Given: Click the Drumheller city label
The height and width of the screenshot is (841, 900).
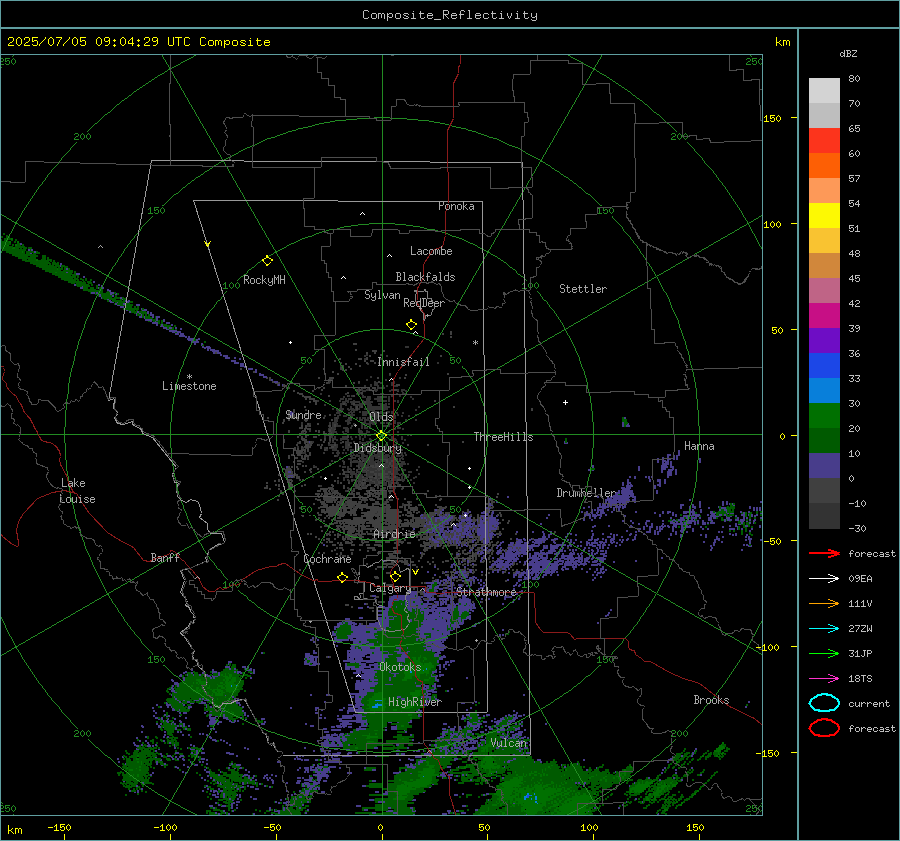Looking at the screenshot, I should pos(587,493).
